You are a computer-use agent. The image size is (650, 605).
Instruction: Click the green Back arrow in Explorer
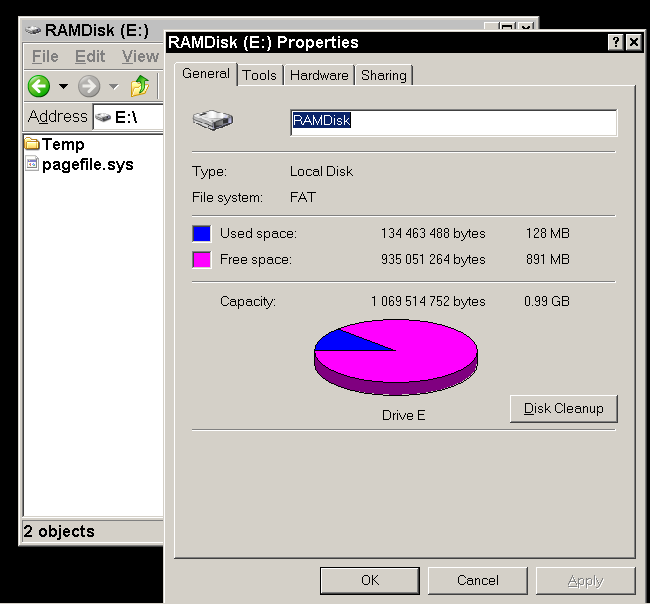click(39, 86)
